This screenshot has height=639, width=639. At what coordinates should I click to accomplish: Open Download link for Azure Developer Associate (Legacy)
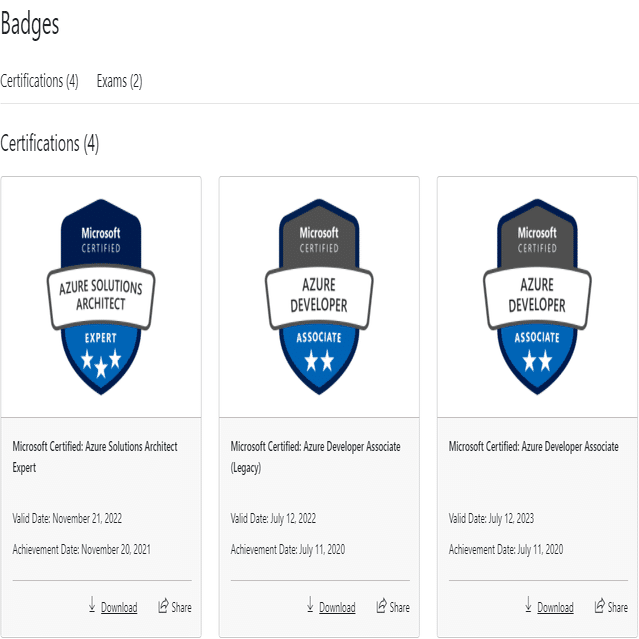point(337,607)
